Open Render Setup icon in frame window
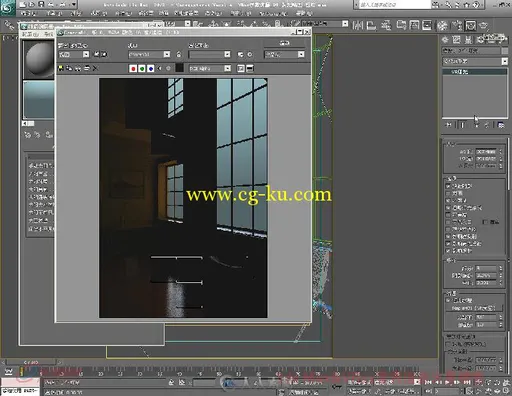The image size is (512, 396). [x=240, y=54]
